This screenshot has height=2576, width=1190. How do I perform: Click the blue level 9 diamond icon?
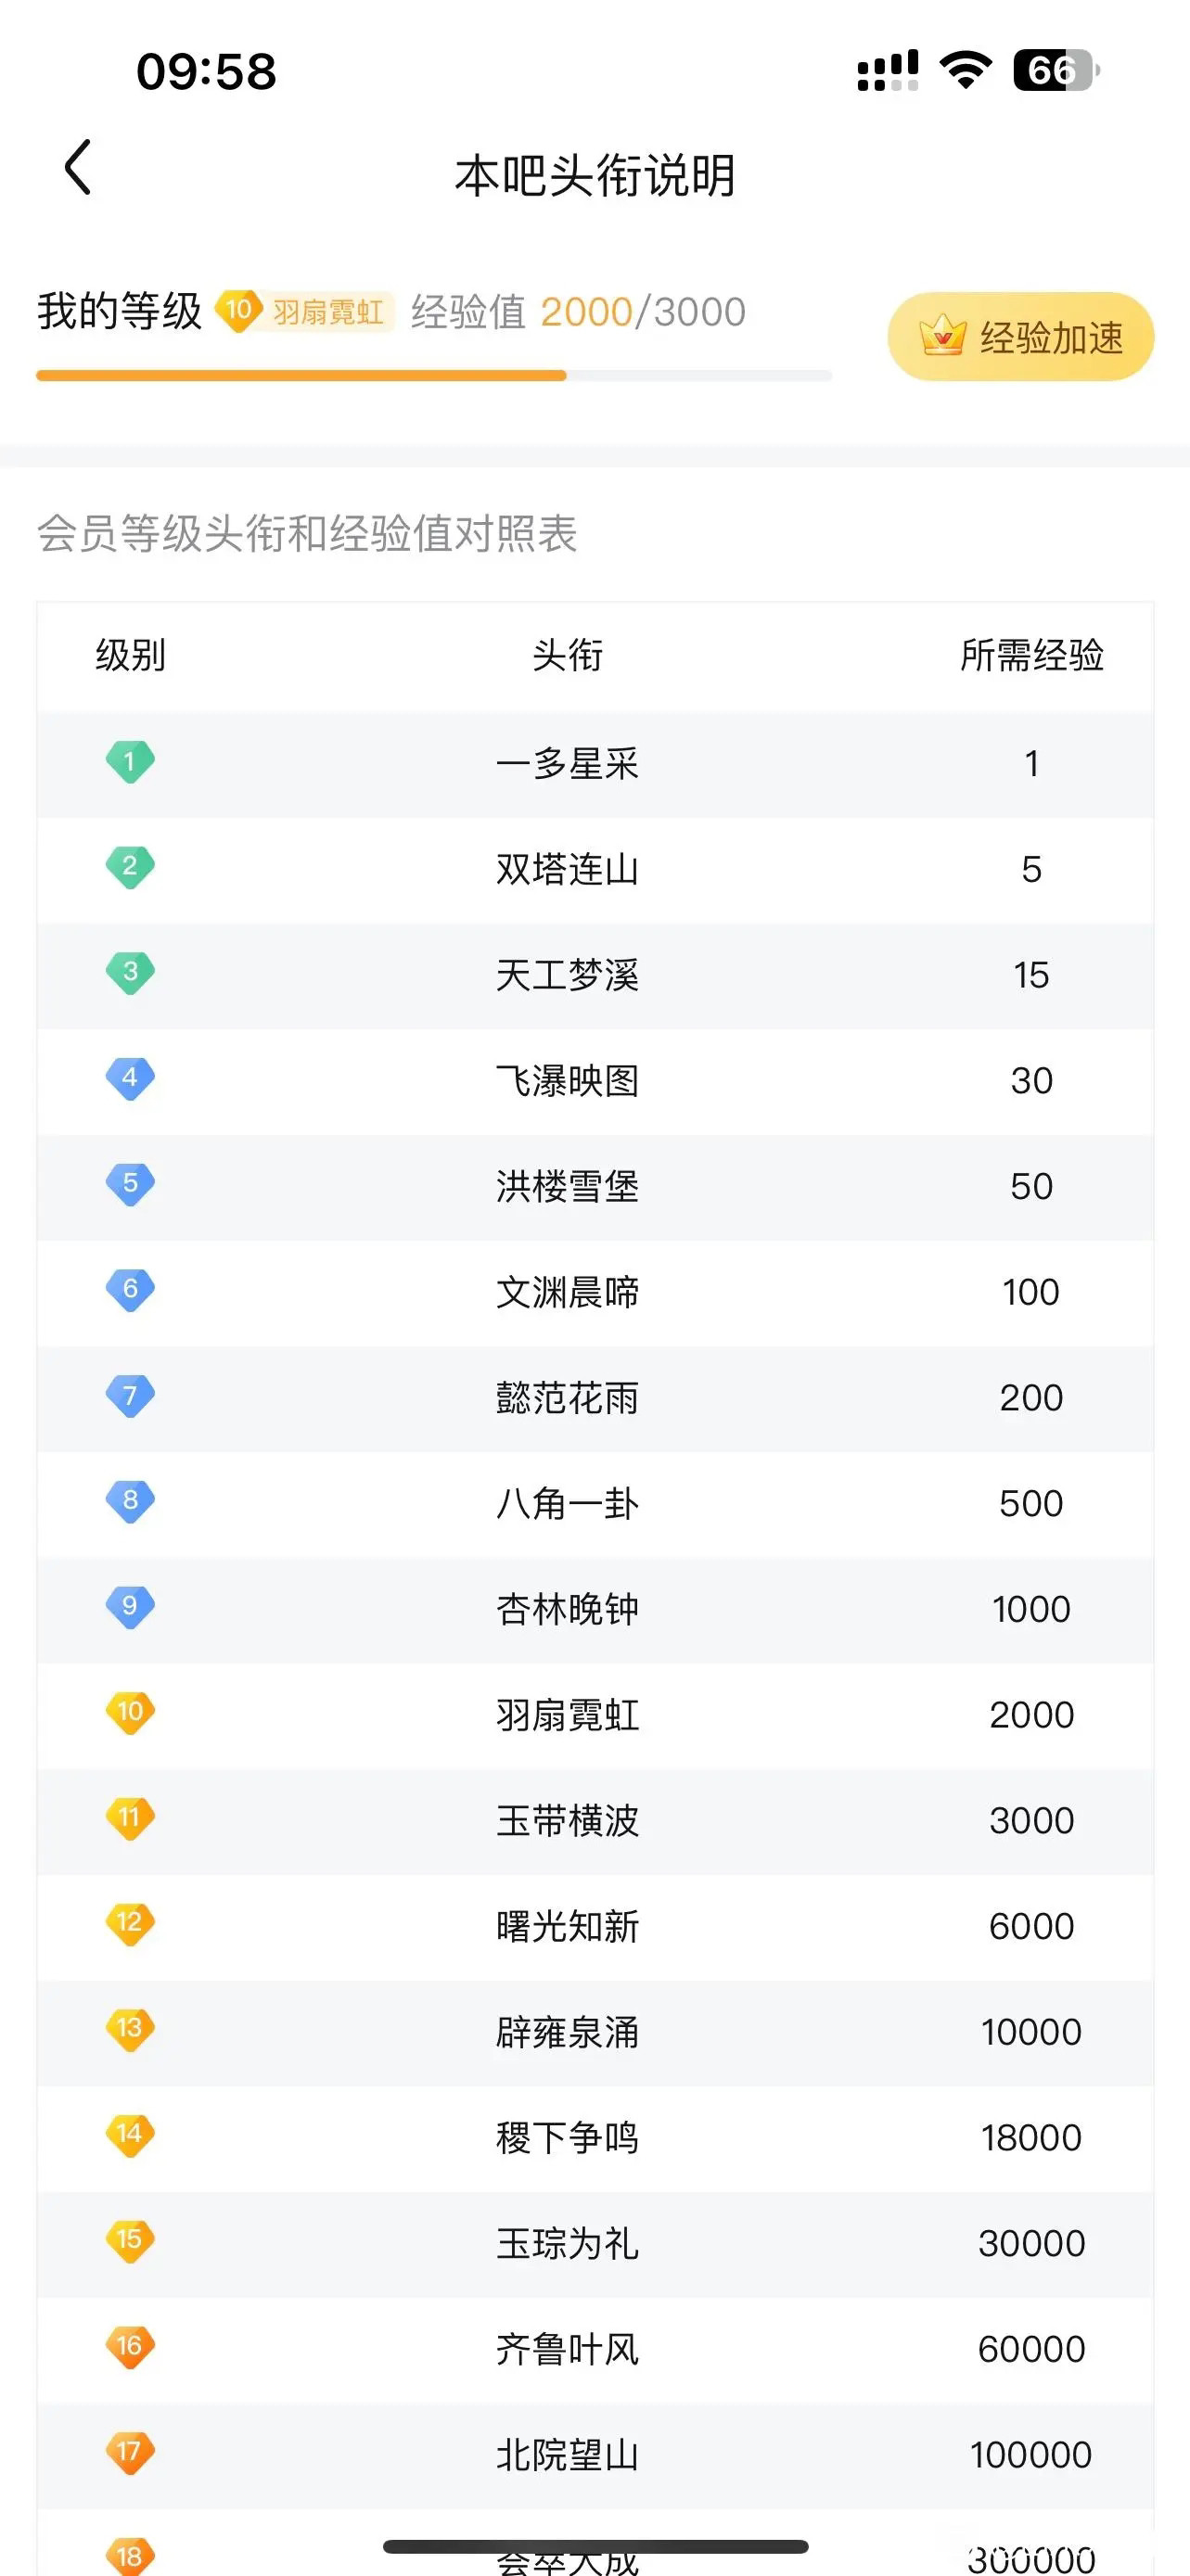(130, 1606)
